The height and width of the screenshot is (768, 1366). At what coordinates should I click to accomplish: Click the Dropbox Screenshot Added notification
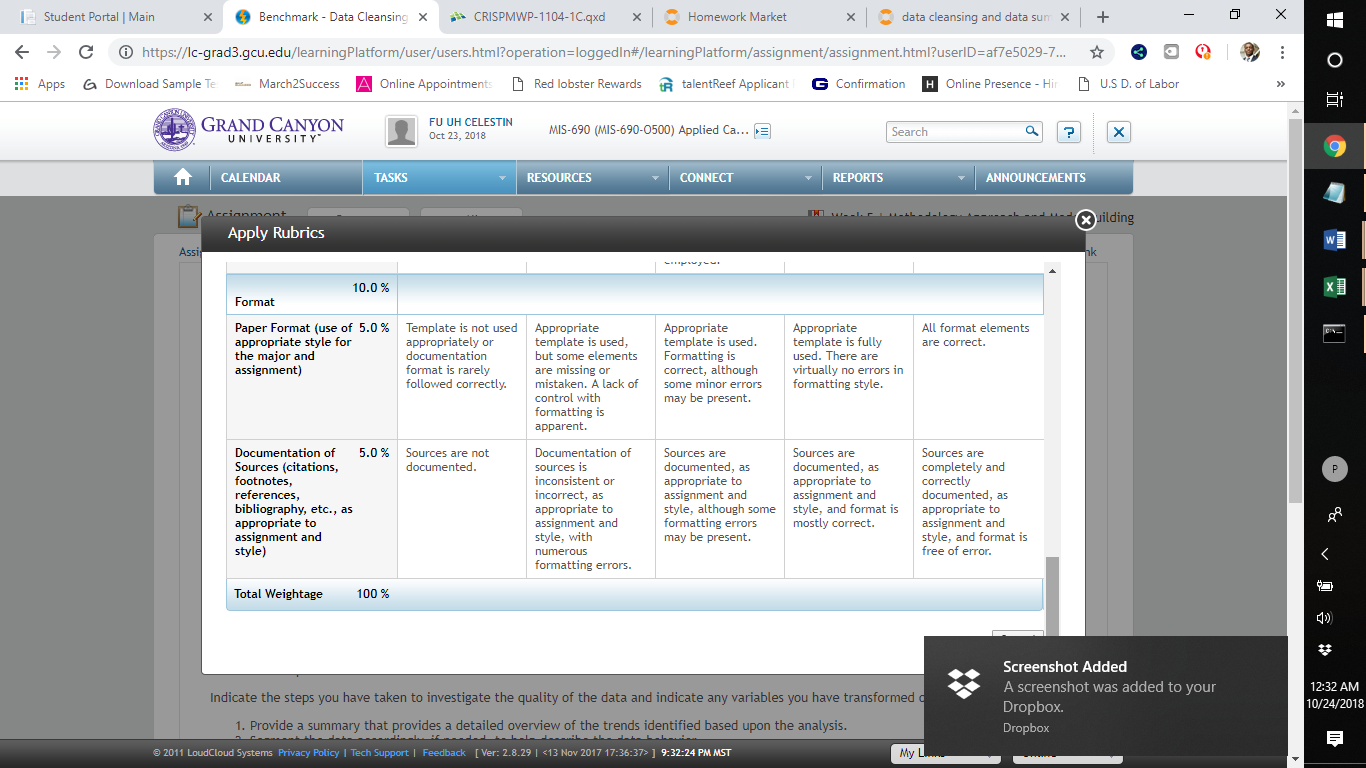tap(1106, 696)
